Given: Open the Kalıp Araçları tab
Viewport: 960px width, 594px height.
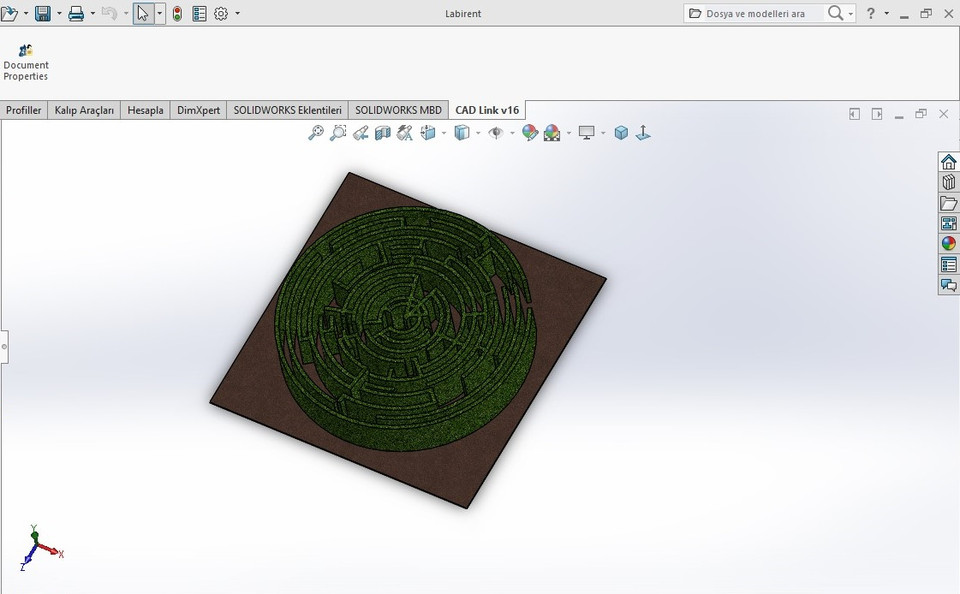Looking at the screenshot, I should pos(84,110).
